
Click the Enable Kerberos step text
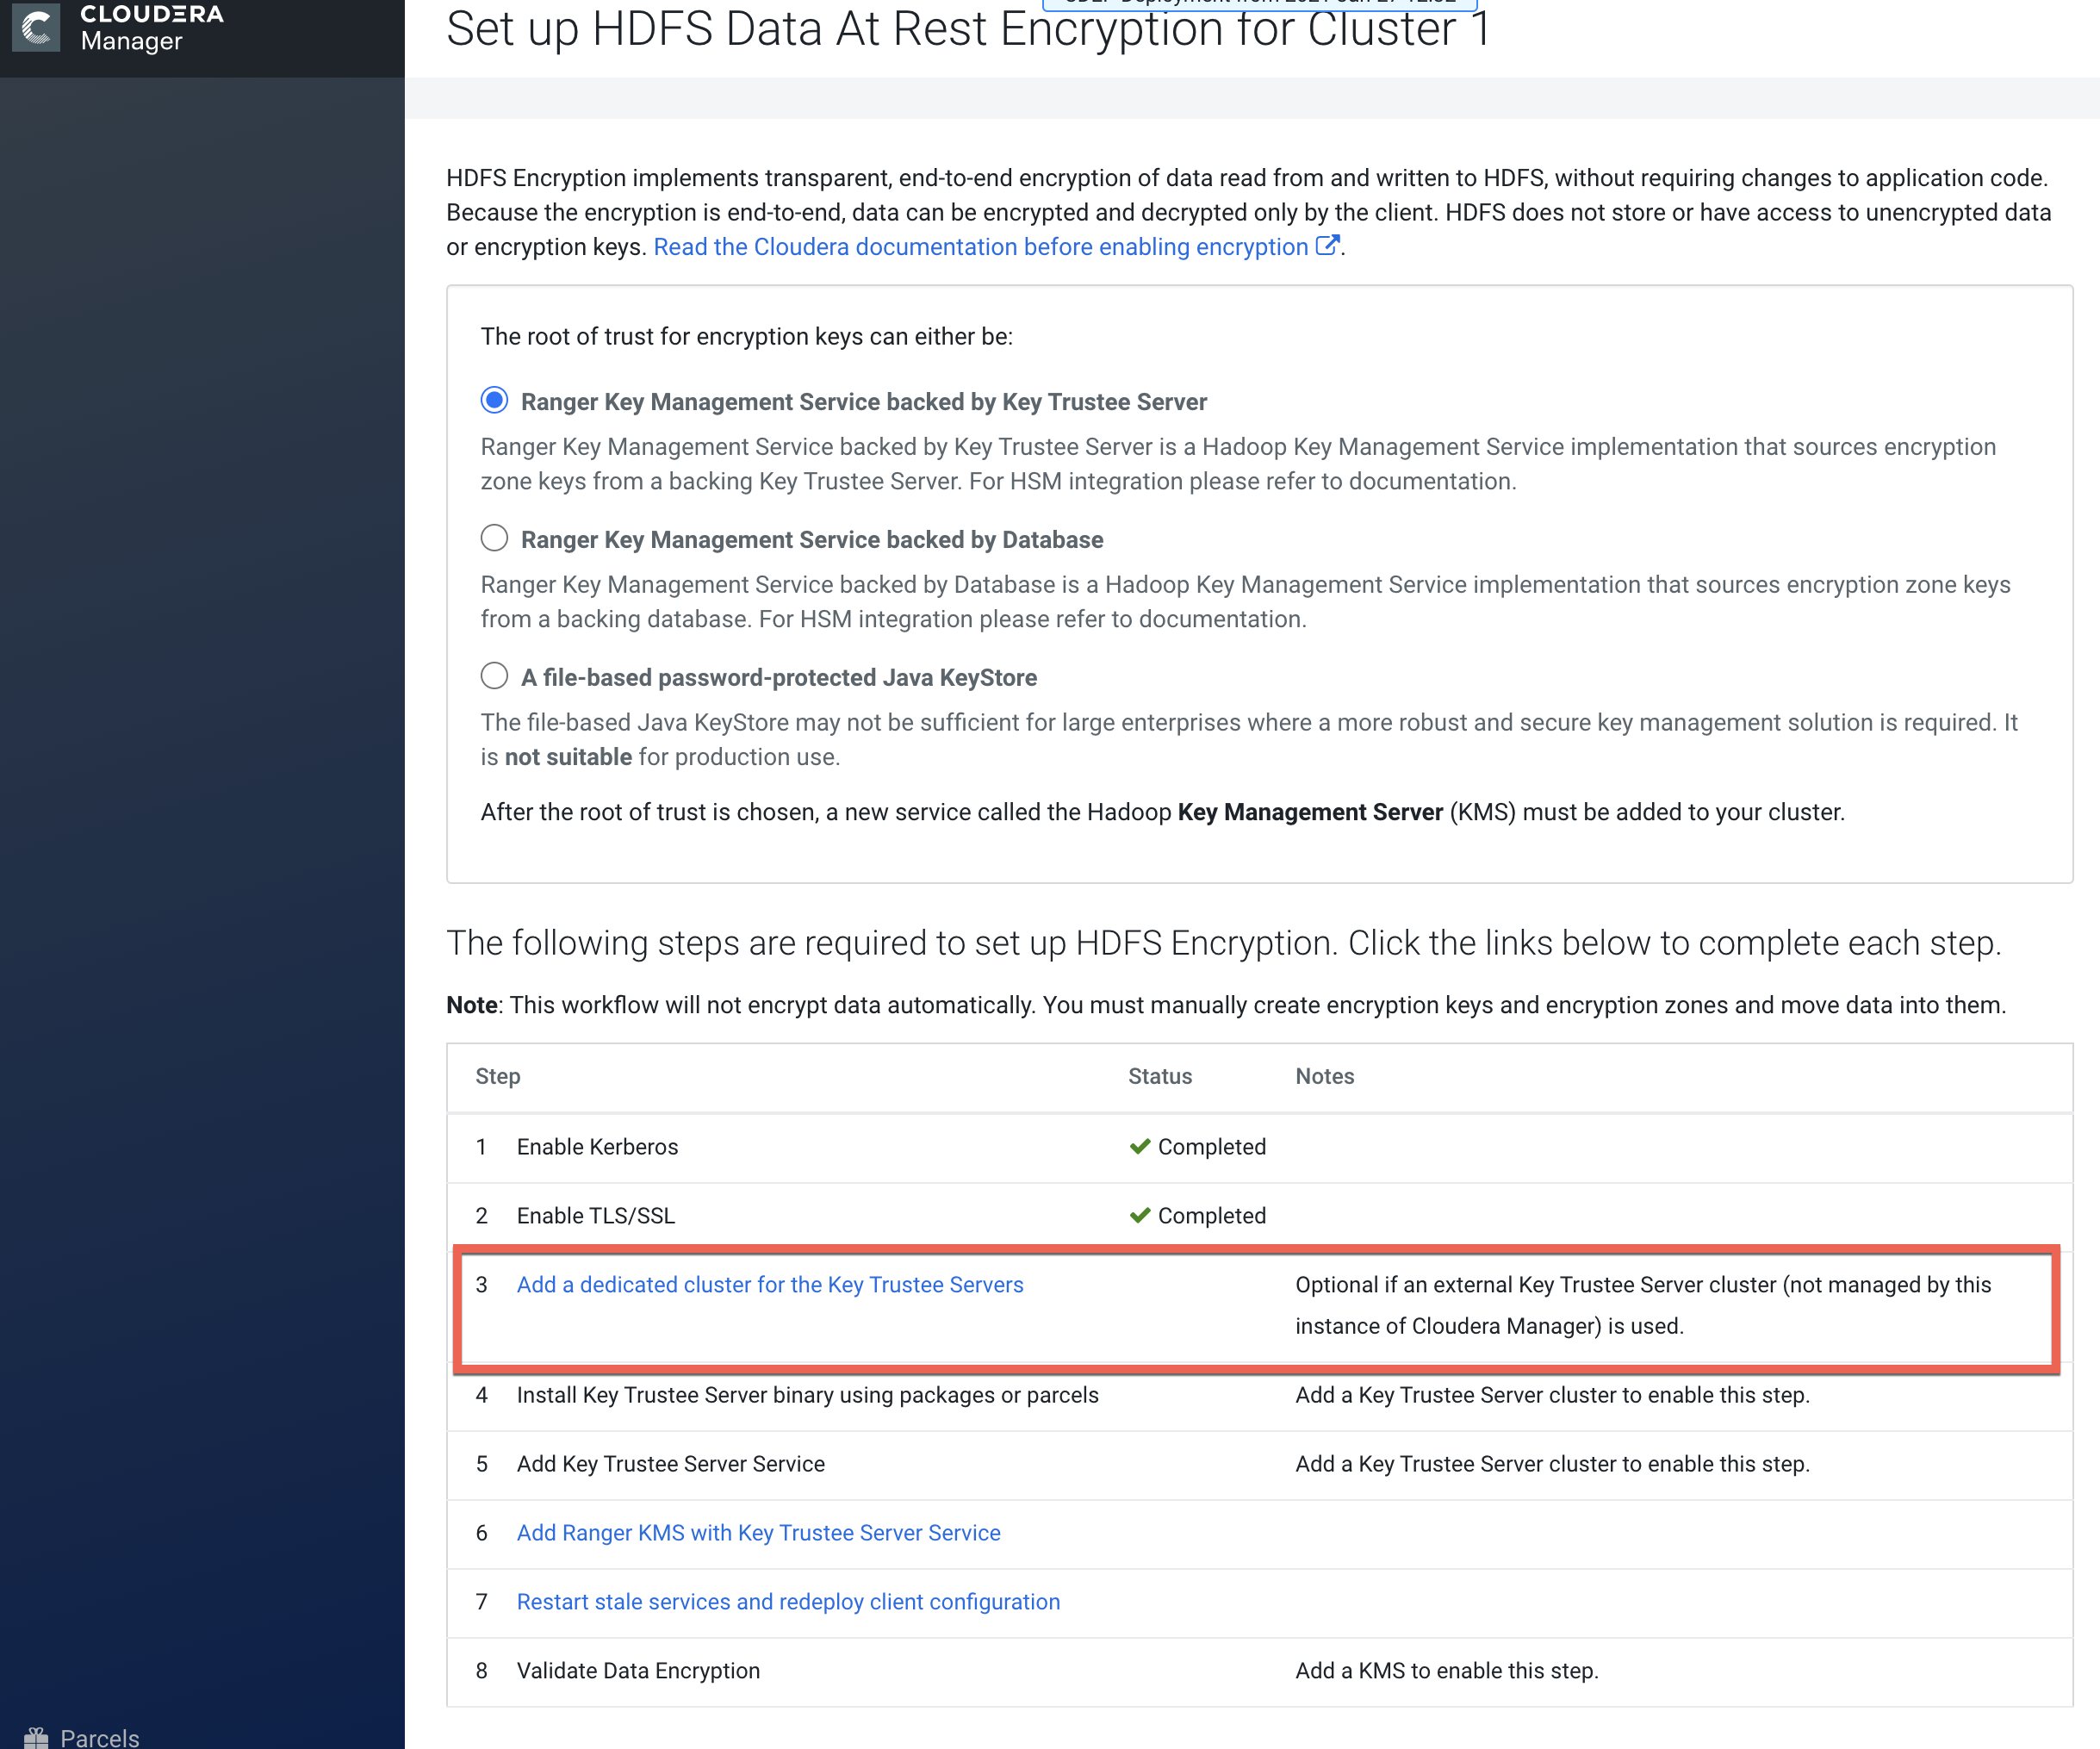[x=597, y=1146]
